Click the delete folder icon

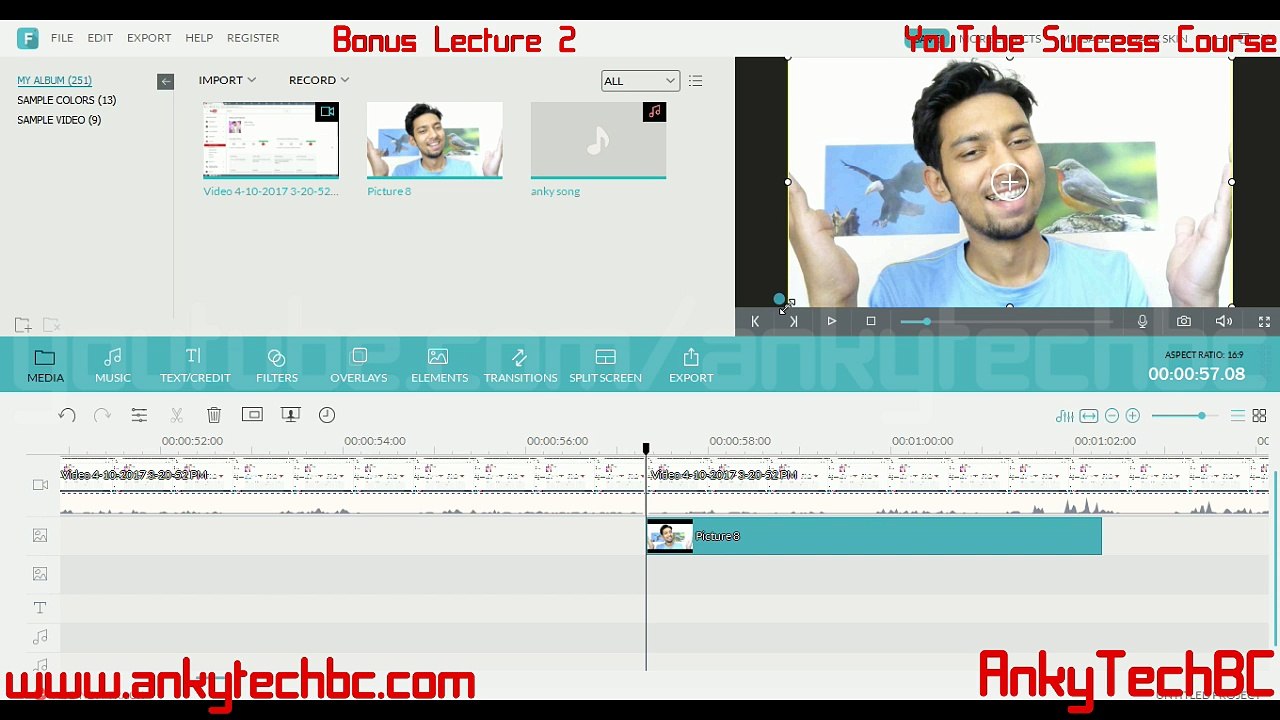click(52, 325)
